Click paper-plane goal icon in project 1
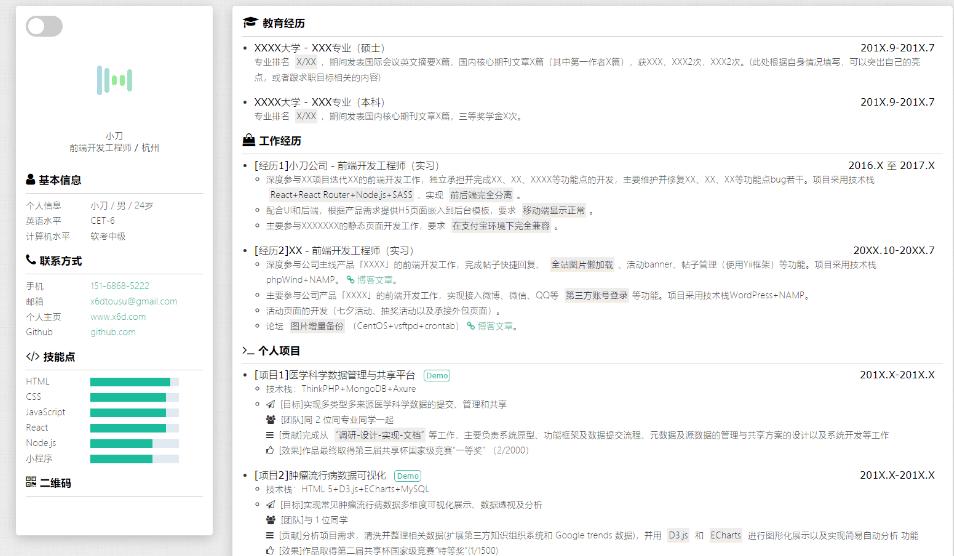954x556 pixels. (x=271, y=404)
